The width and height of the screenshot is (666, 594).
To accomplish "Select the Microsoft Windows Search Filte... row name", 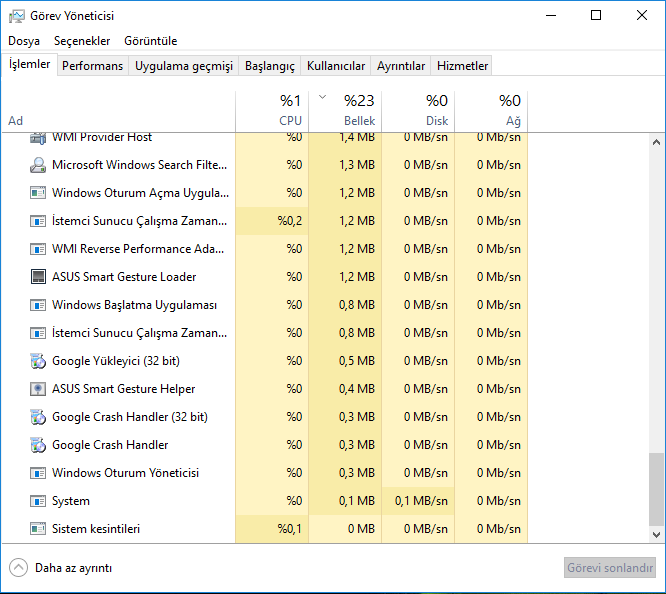I will coord(139,165).
